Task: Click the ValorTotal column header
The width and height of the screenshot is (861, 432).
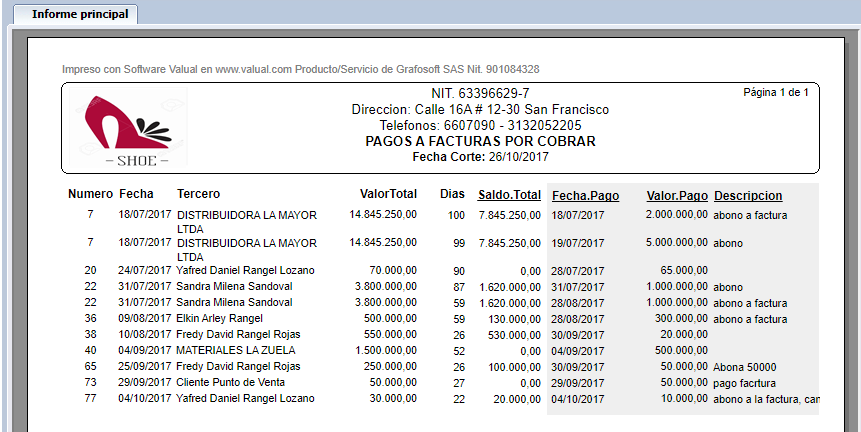Action: point(388,194)
